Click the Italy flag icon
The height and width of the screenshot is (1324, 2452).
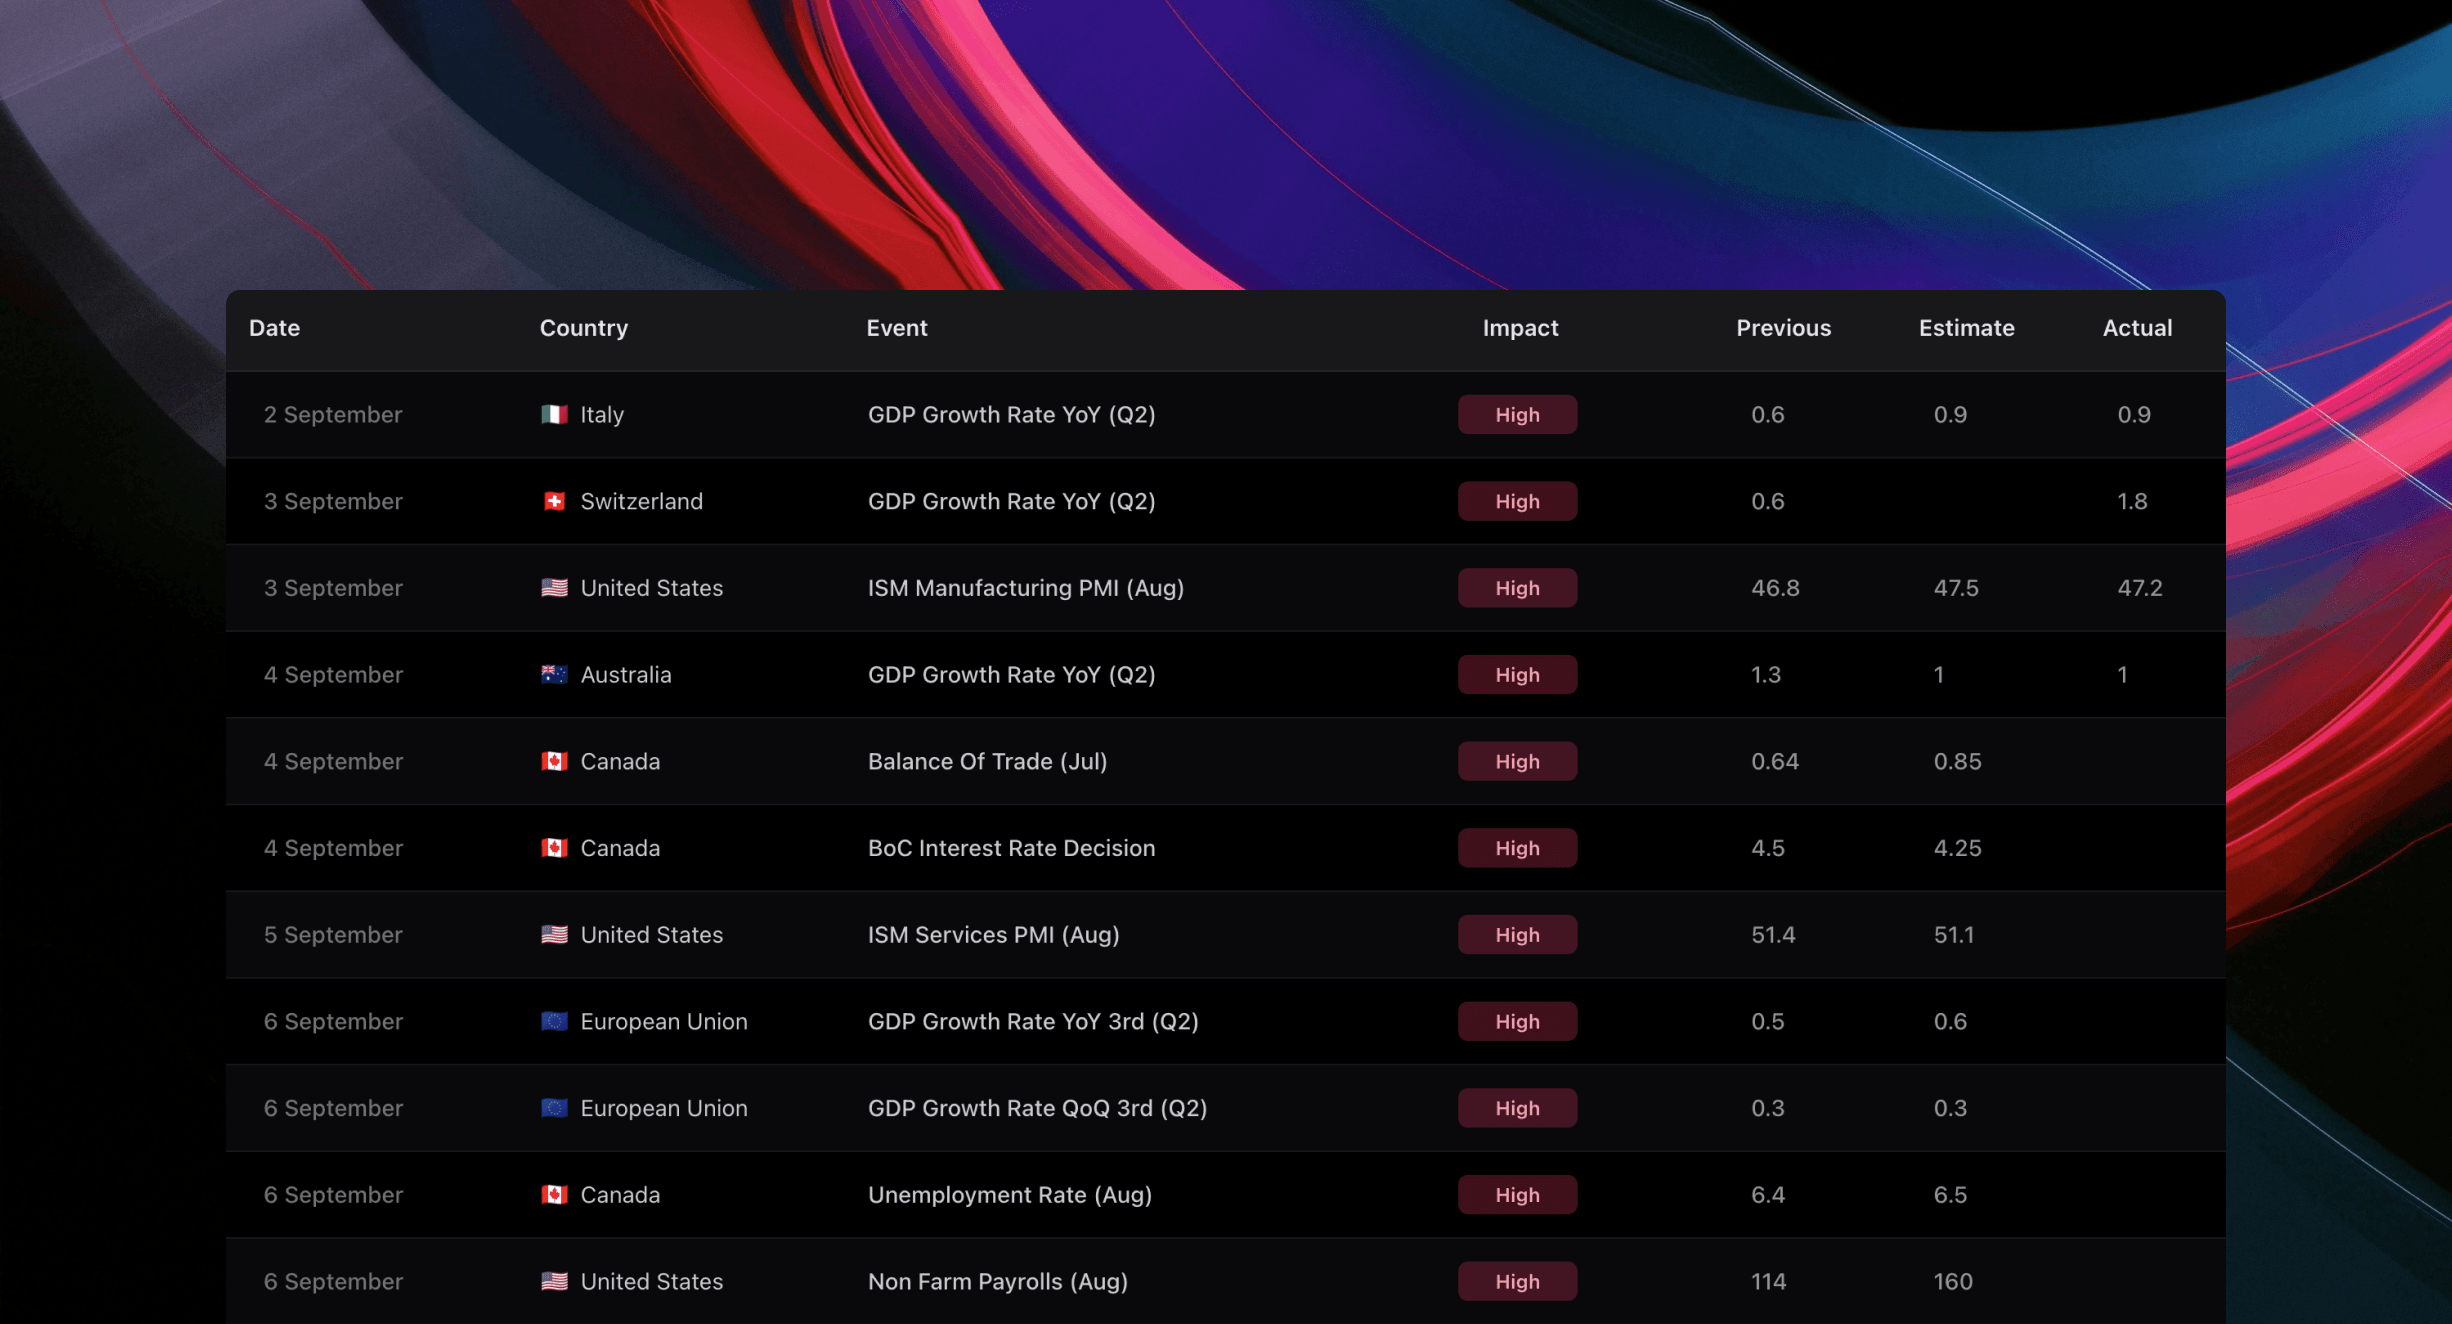(x=554, y=414)
